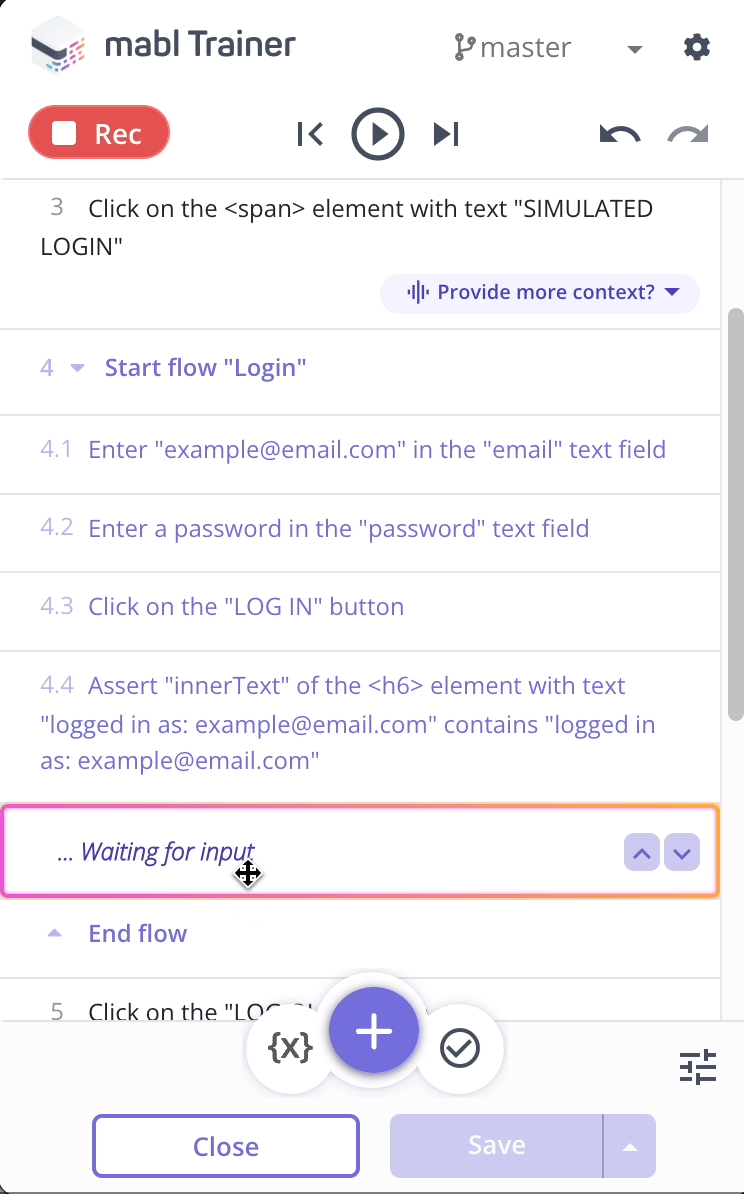Move the cursor step up
The width and height of the screenshot is (744, 1194).
[x=642, y=853]
